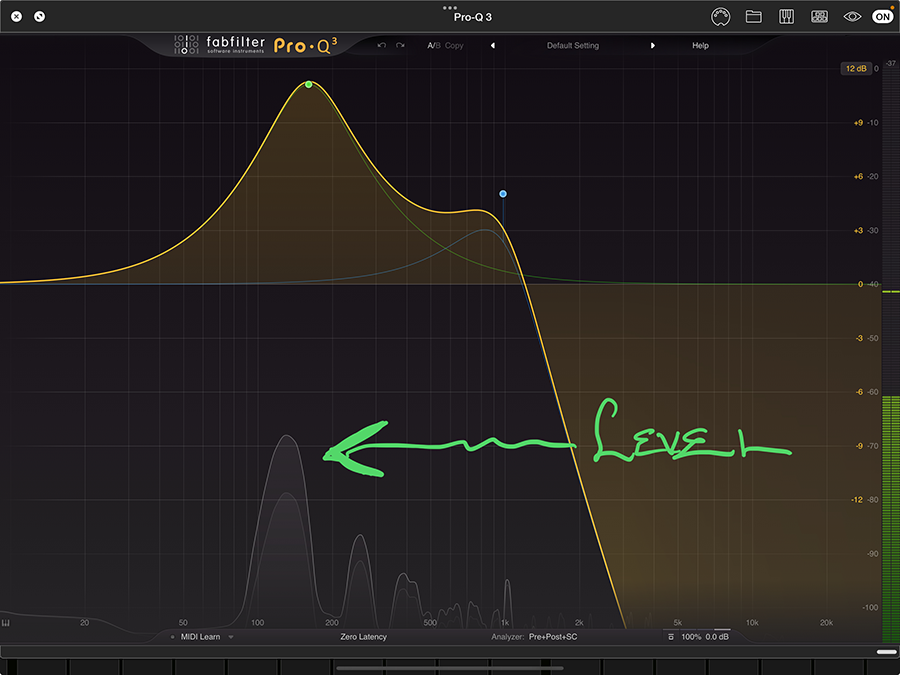Open the Help menu
The width and height of the screenshot is (900, 675).
coord(700,45)
